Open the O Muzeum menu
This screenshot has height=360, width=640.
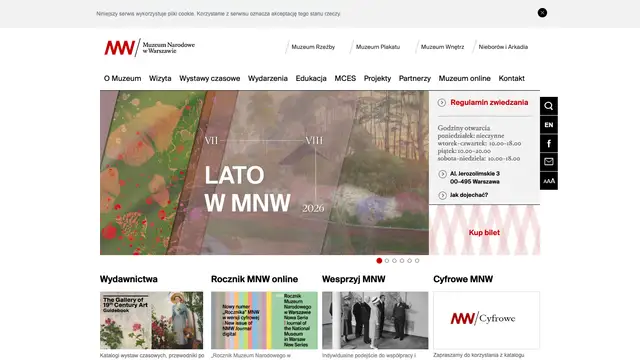pos(122,78)
